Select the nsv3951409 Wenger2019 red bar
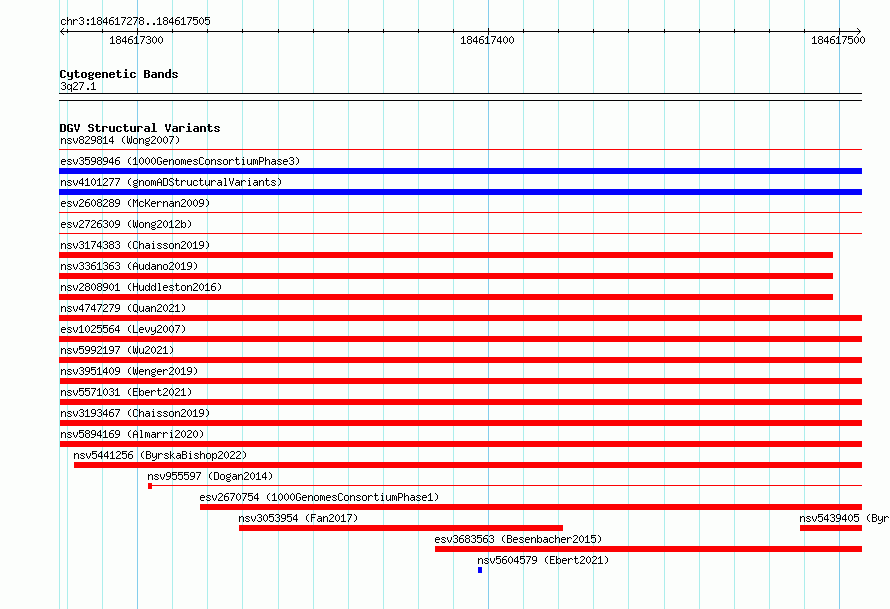 [460, 381]
